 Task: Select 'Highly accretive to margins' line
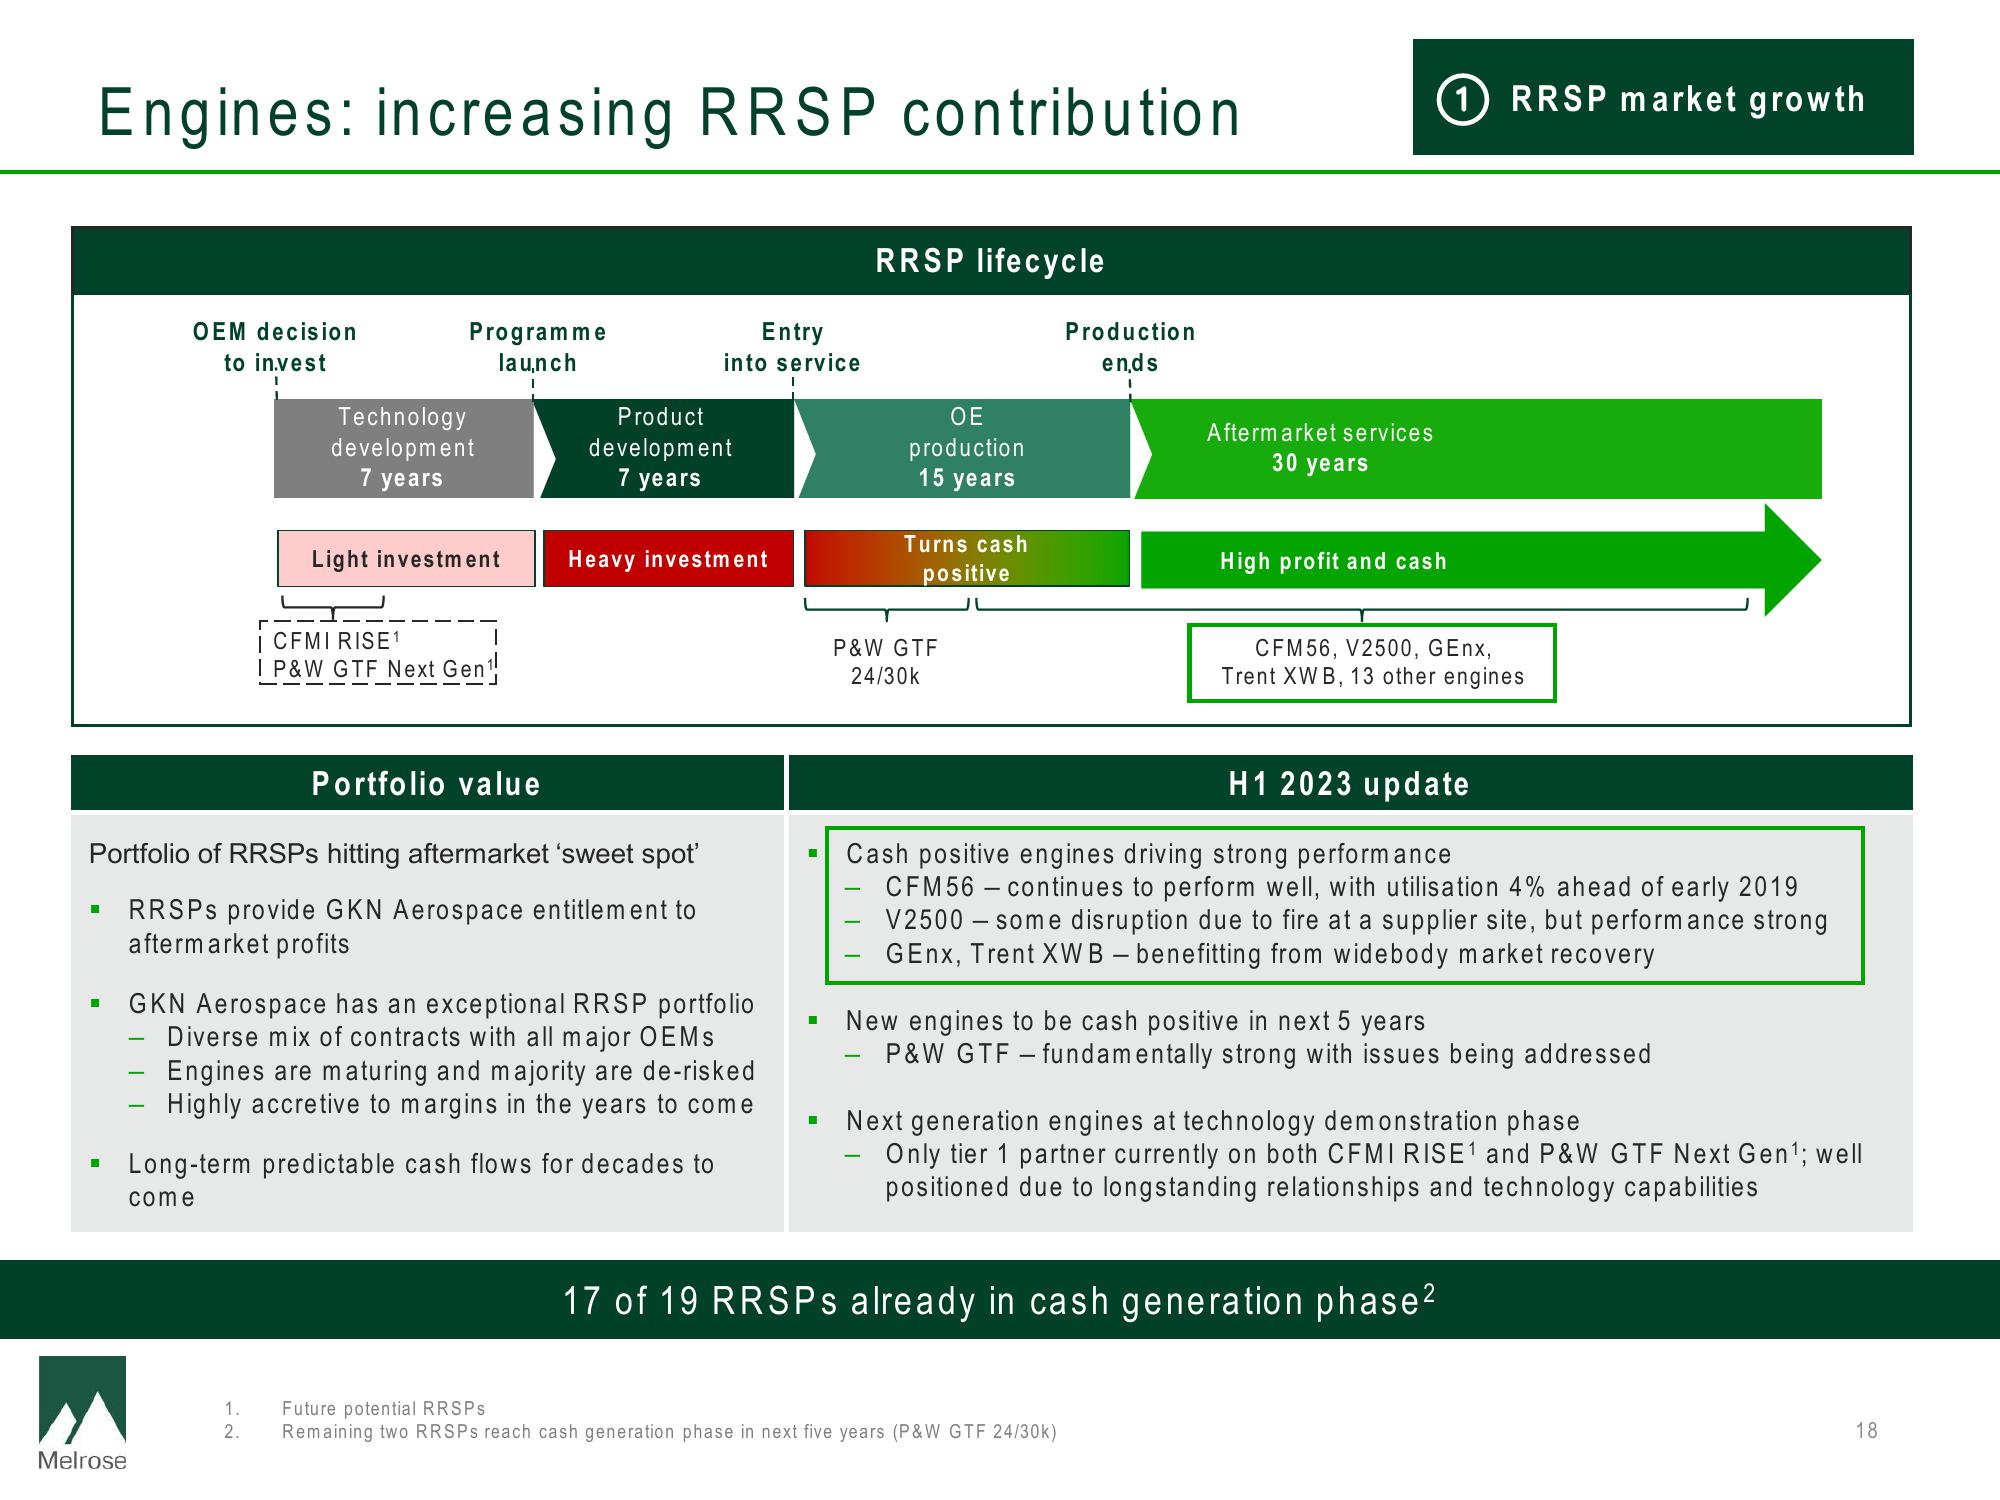460,1104
